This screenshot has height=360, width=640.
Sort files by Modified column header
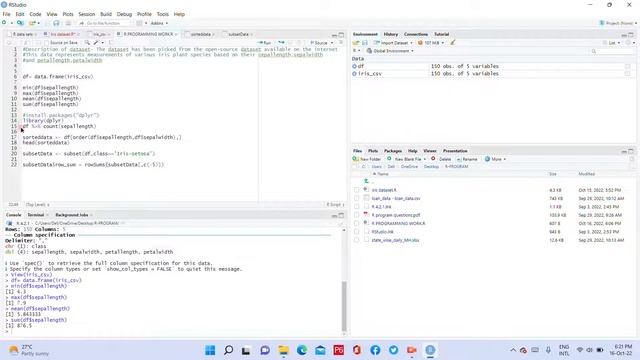click(x=586, y=174)
